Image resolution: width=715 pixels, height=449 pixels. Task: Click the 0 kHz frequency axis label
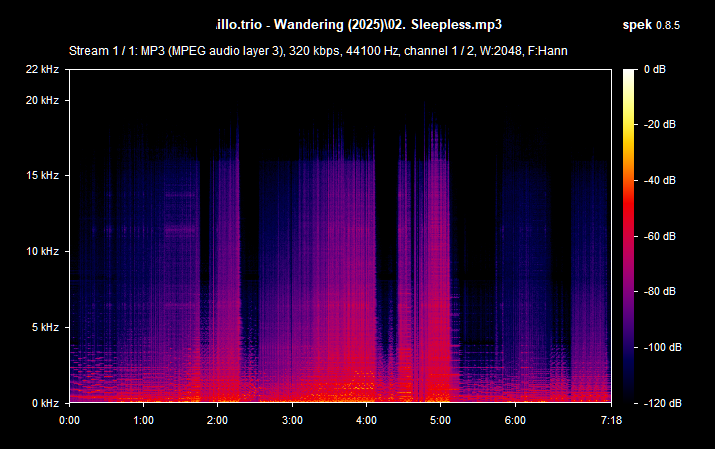coord(45,403)
